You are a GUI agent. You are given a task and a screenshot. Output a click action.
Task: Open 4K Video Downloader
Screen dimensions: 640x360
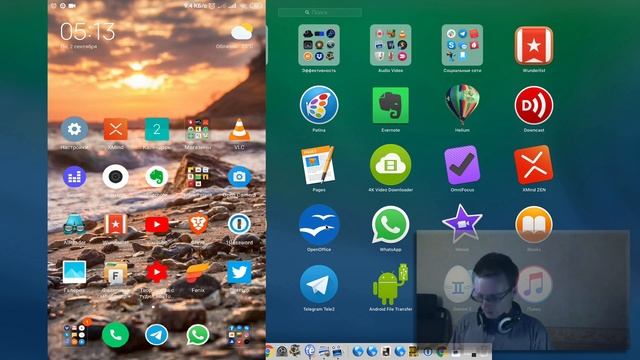tap(390, 165)
